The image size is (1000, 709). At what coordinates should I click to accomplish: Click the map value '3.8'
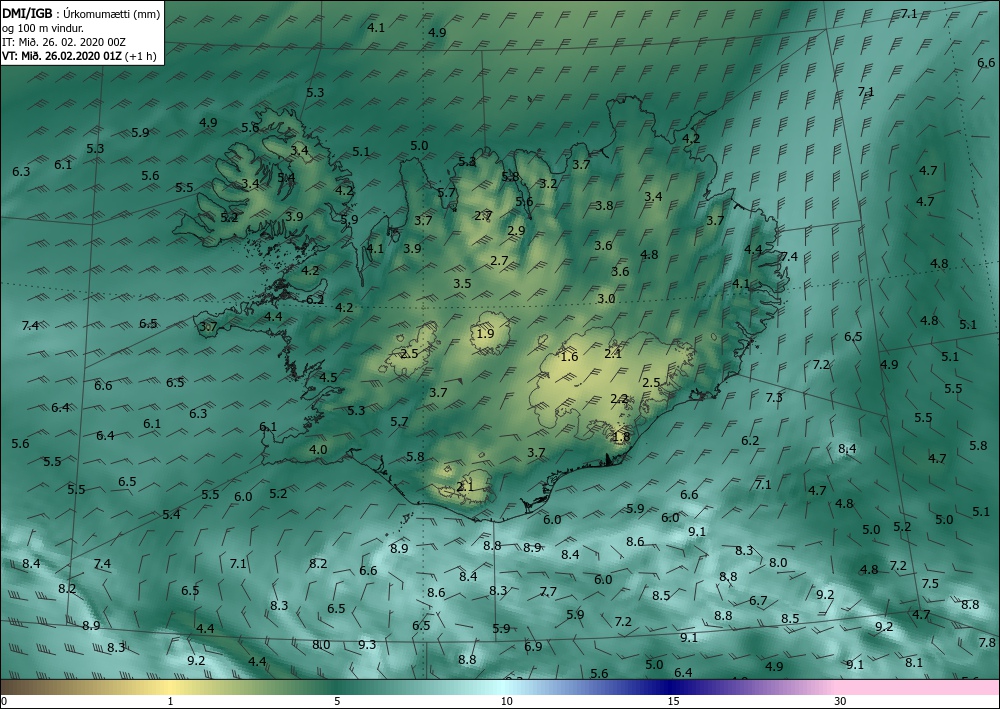click(x=604, y=205)
